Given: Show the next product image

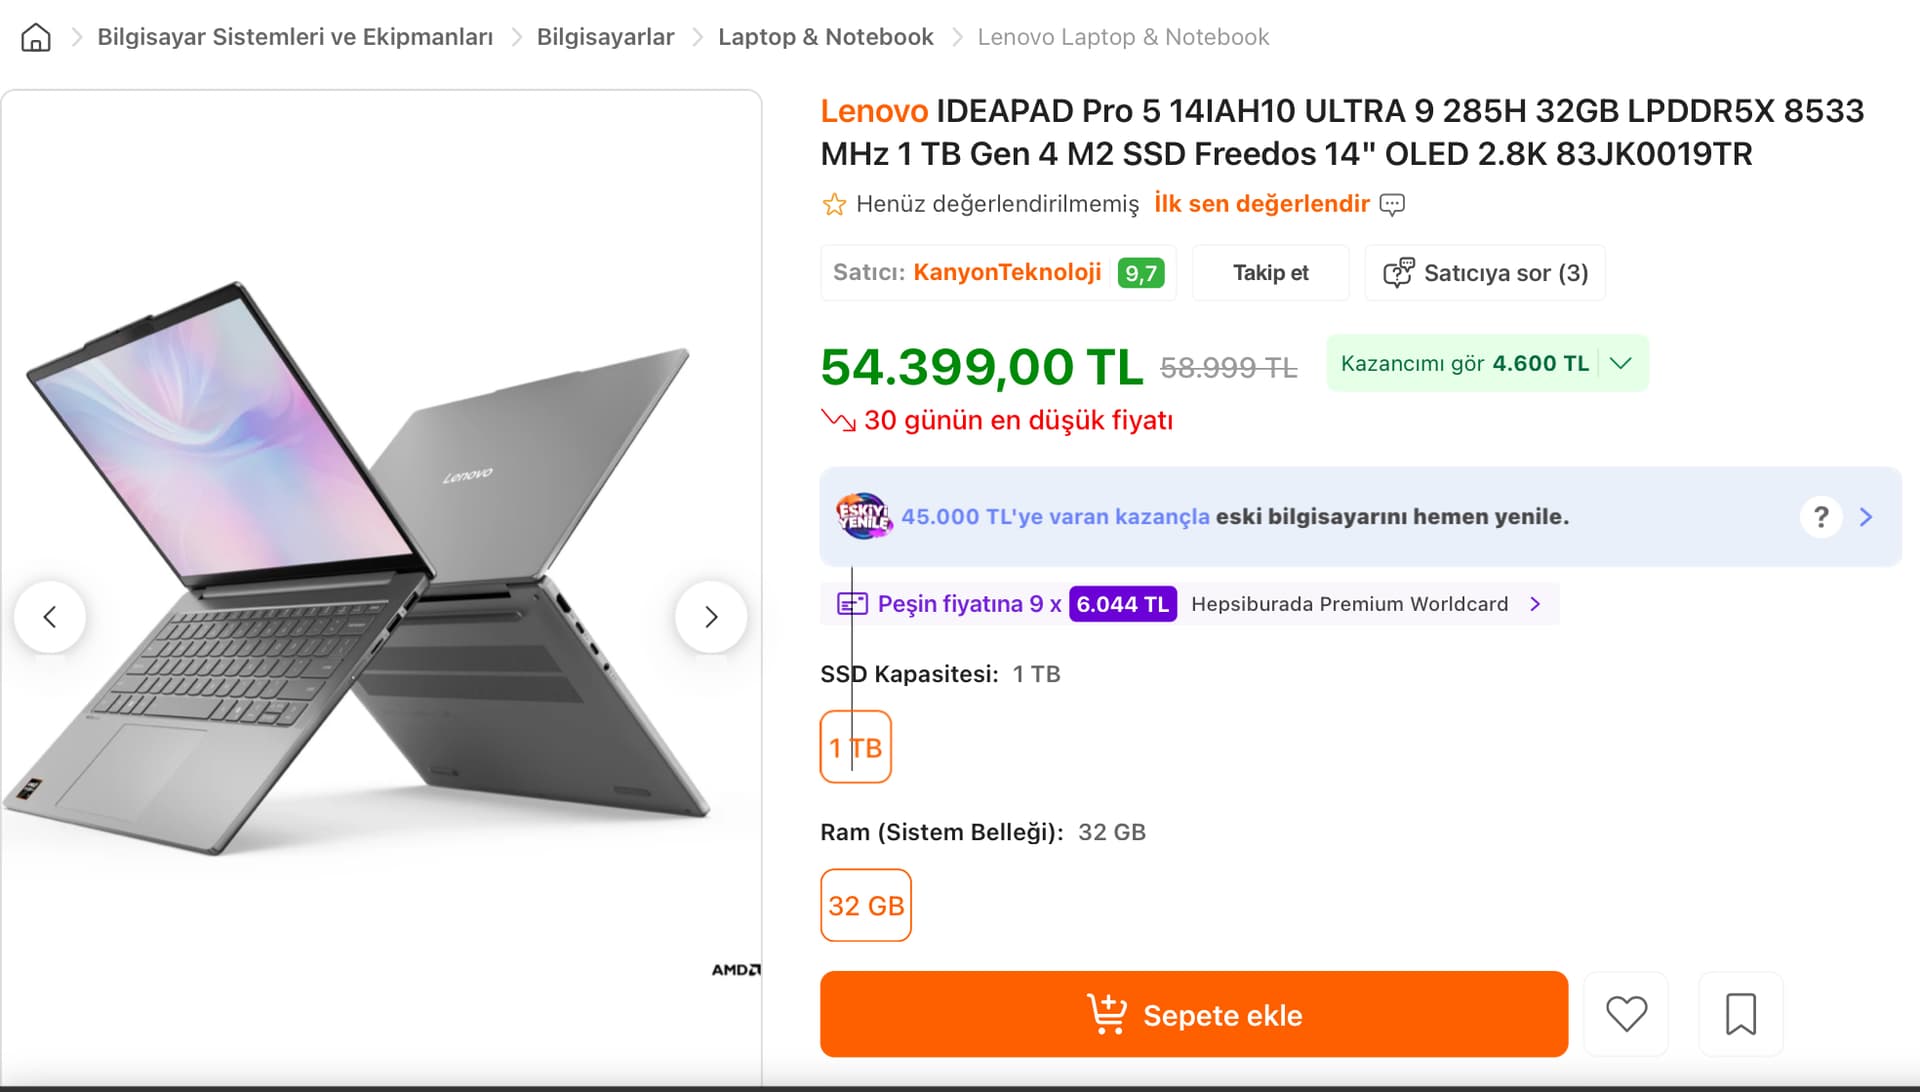Looking at the screenshot, I should coord(710,617).
